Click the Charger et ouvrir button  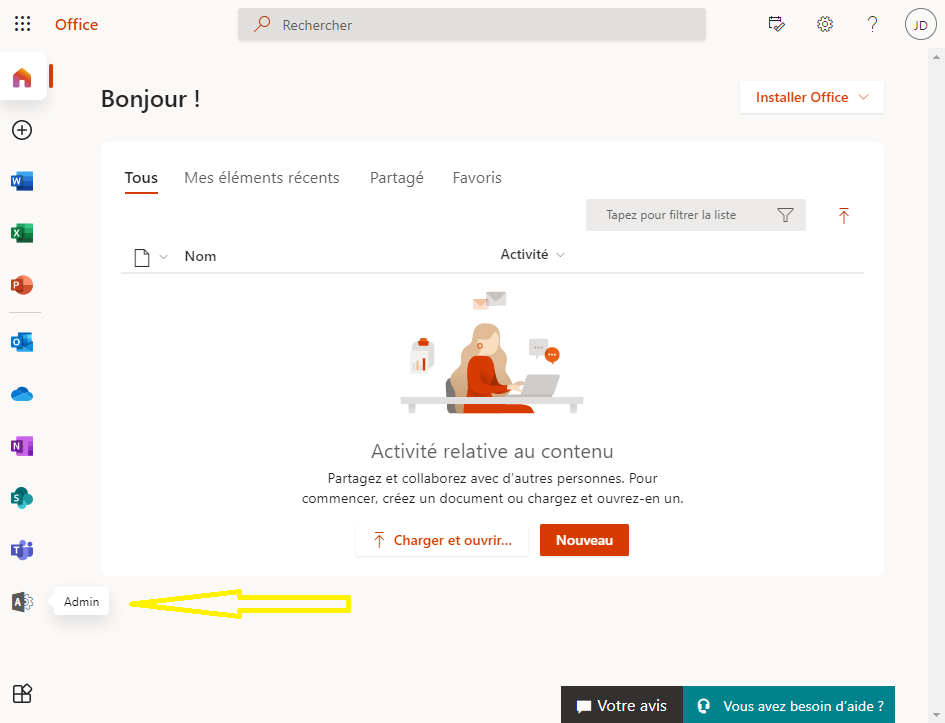tap(442, 540)
